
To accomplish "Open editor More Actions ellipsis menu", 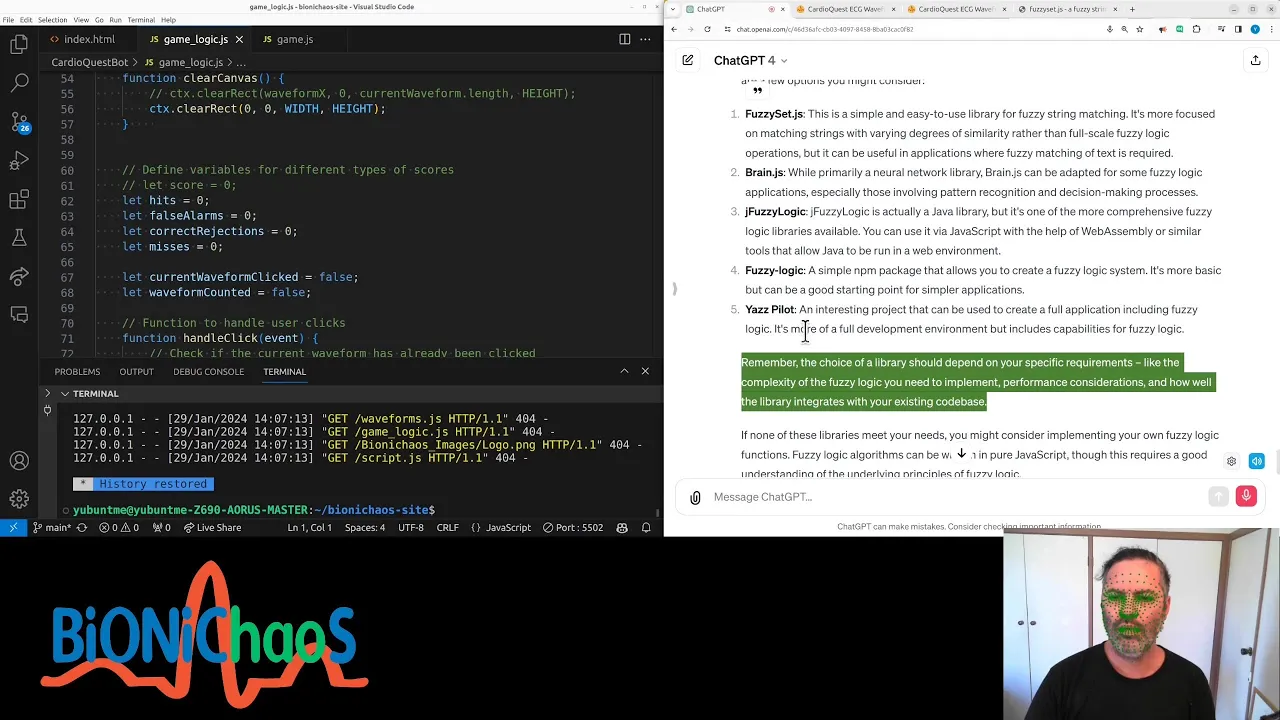I will coord(645,39).
